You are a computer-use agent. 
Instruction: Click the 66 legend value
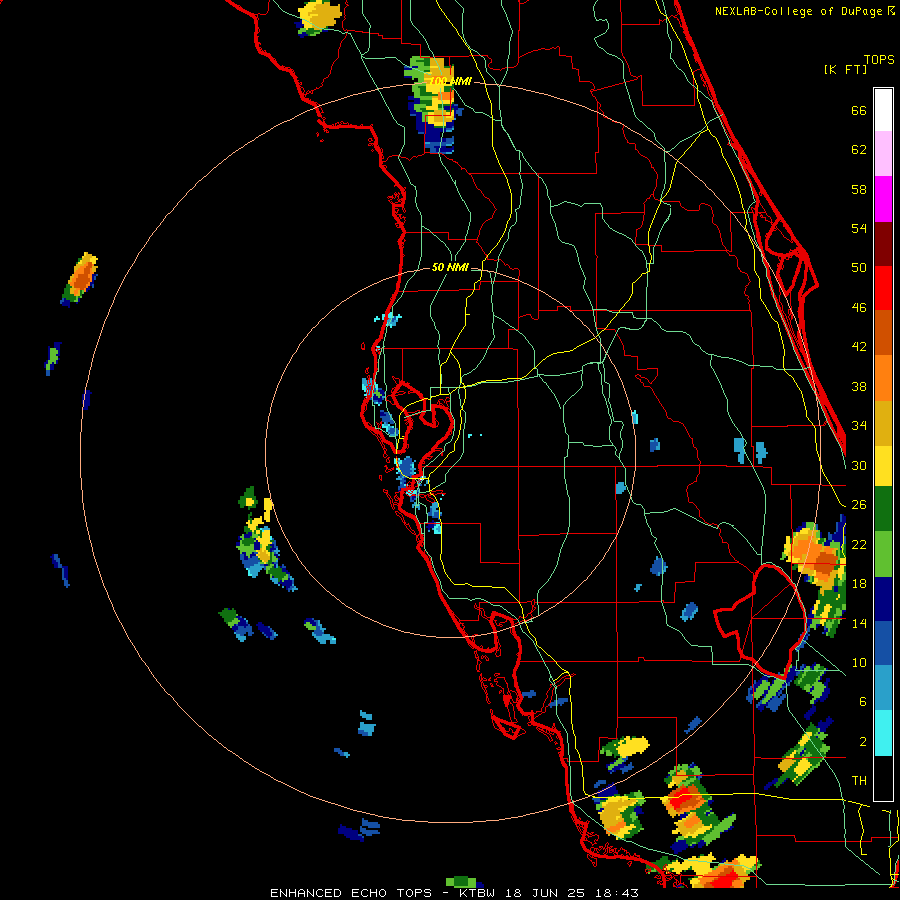click(x=859, y=111)
